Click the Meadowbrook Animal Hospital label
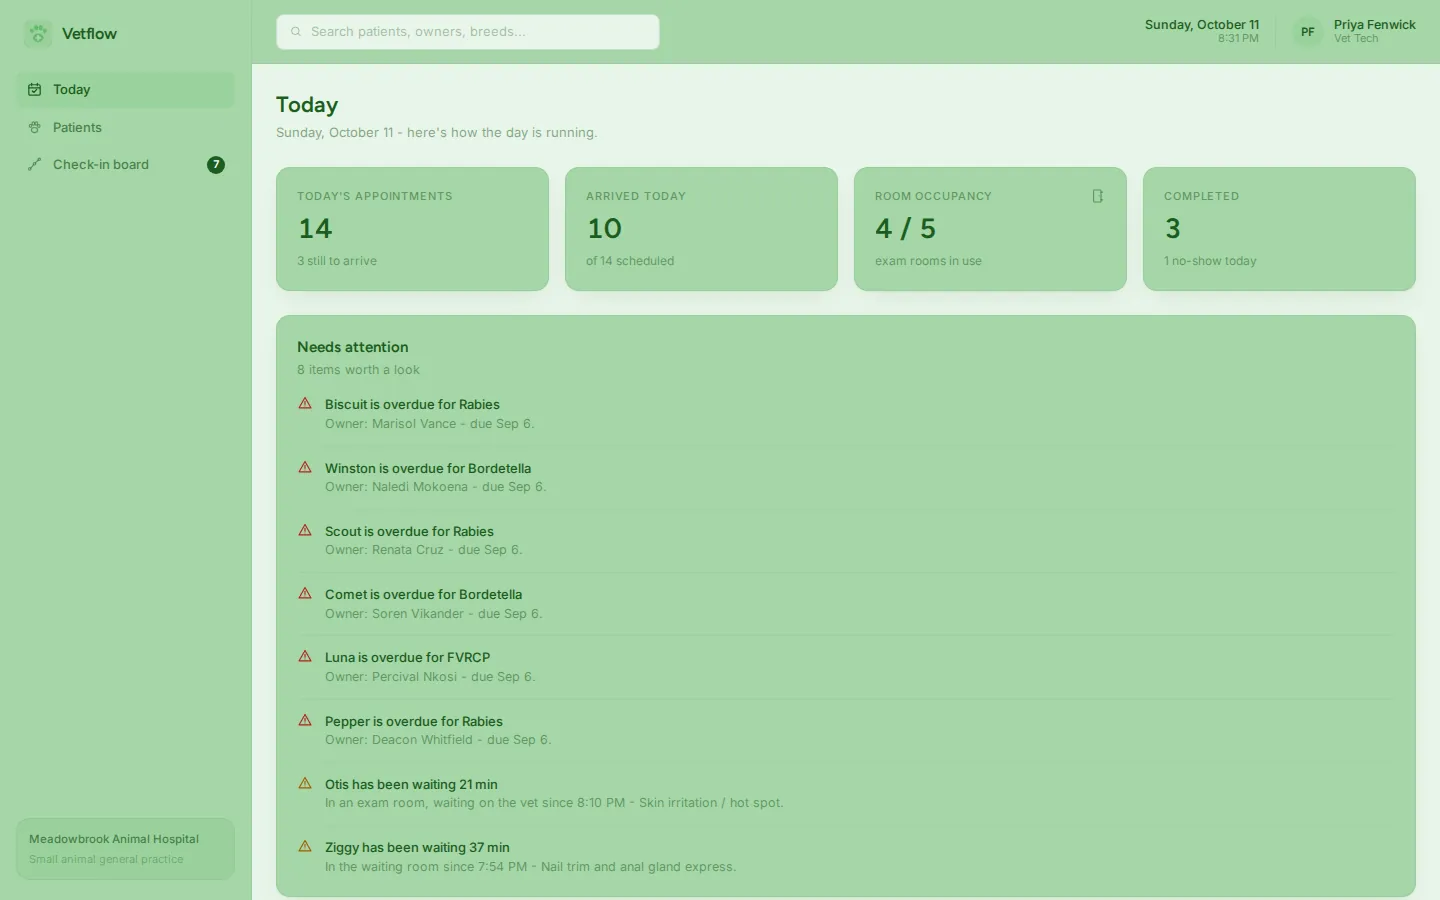 coord(114,839)
